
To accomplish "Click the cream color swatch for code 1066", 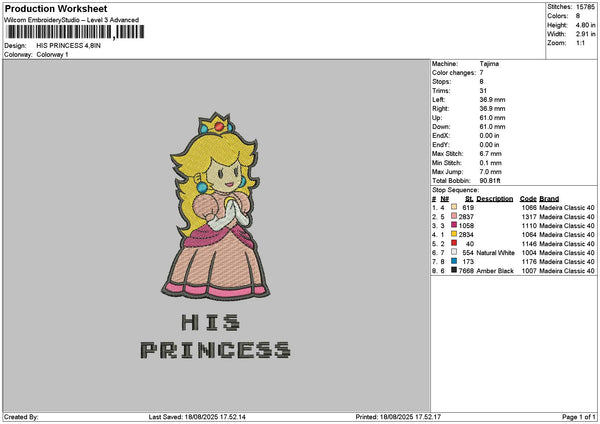I will [x=454, y=207].
